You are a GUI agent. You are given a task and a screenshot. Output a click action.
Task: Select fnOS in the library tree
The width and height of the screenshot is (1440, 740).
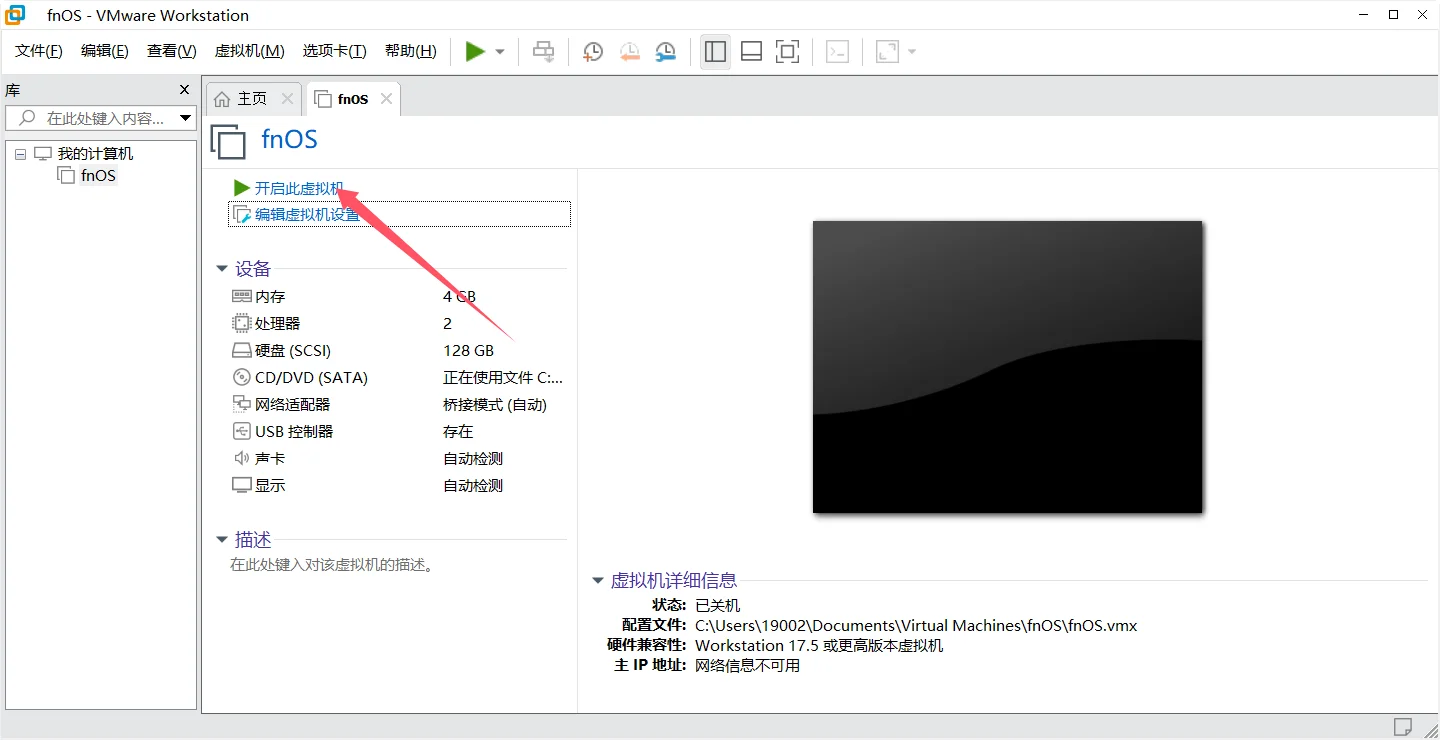98,176
